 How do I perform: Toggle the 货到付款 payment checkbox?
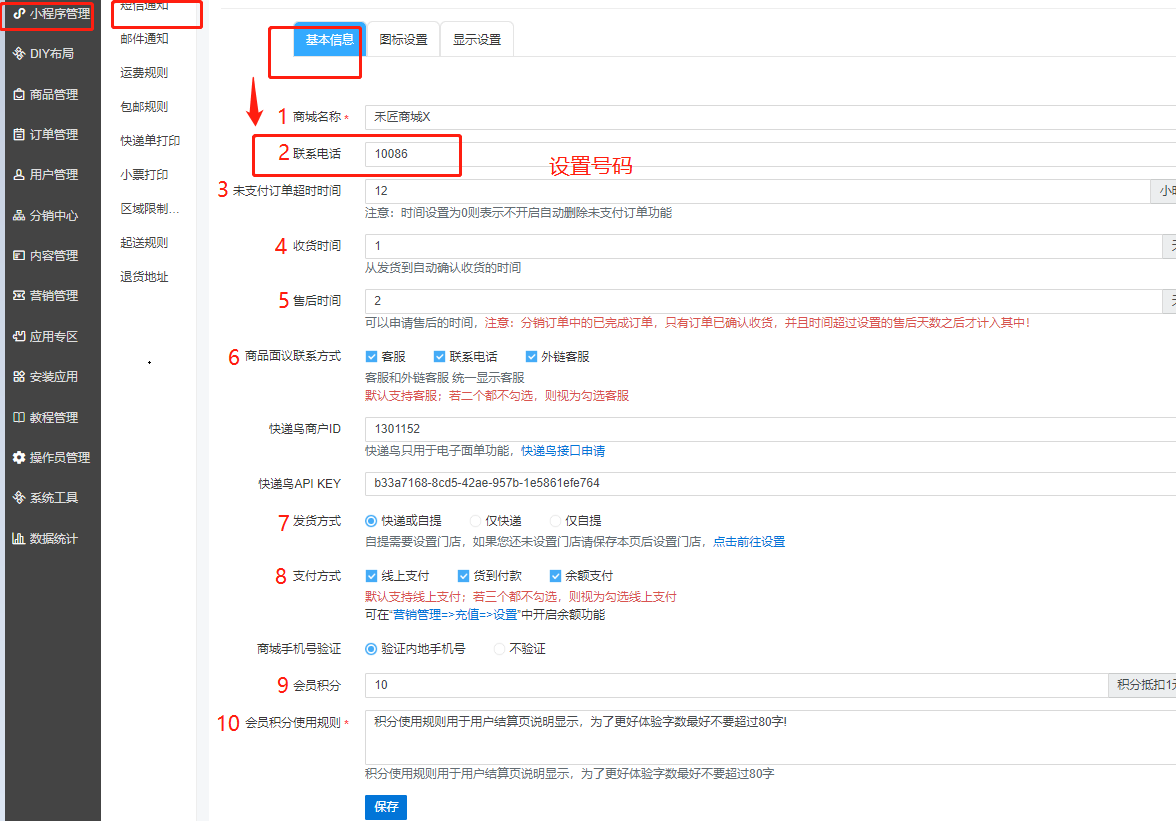click(463, 576)
